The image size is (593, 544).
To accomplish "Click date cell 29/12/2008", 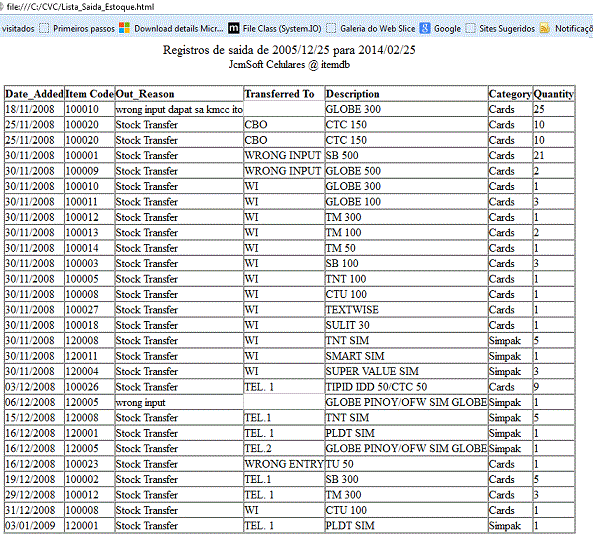I will (x=34, y=495).
